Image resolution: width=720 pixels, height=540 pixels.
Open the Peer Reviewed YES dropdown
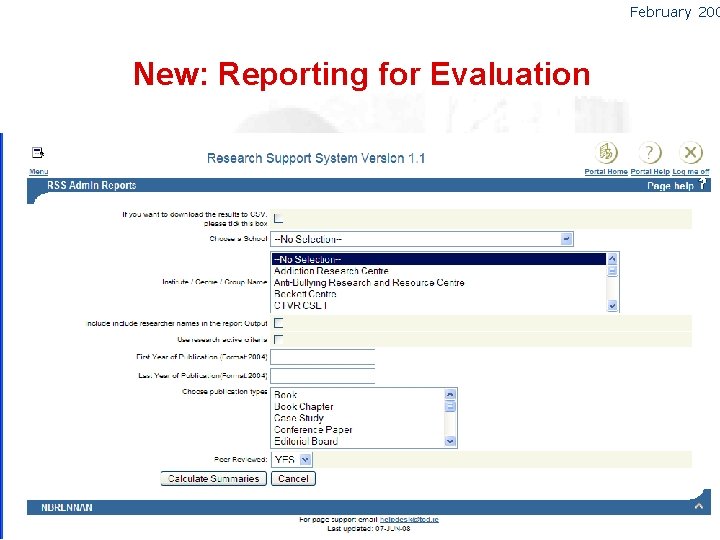(x=292, y=459)
